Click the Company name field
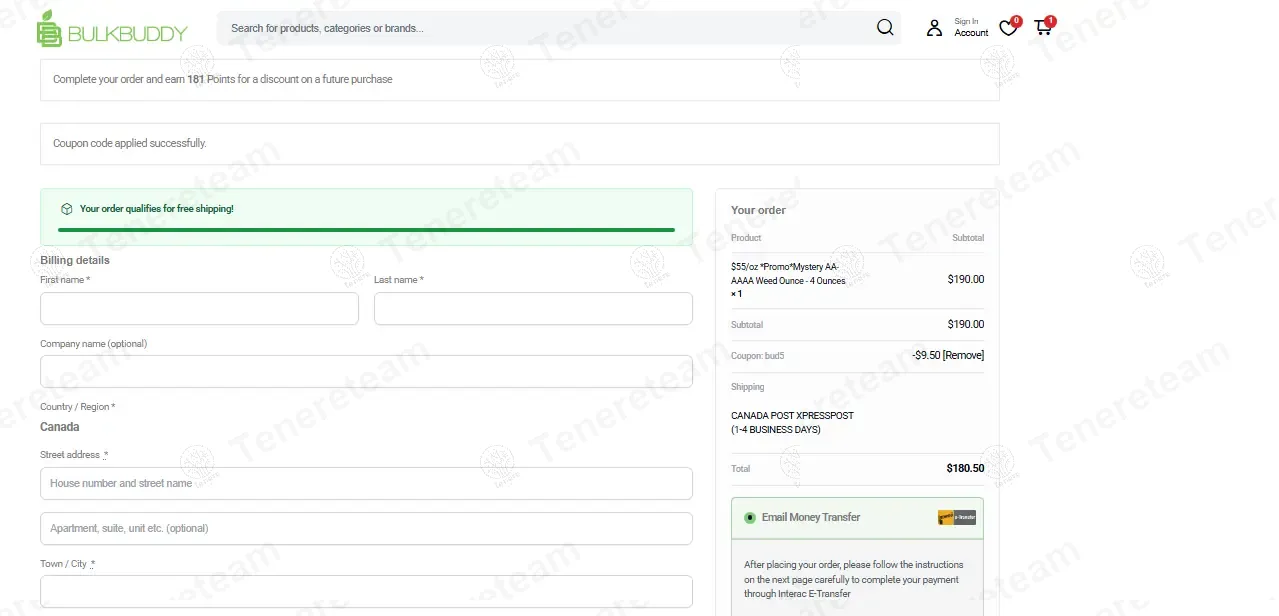The image size is (1279, 616). click(x=366, y=372)
